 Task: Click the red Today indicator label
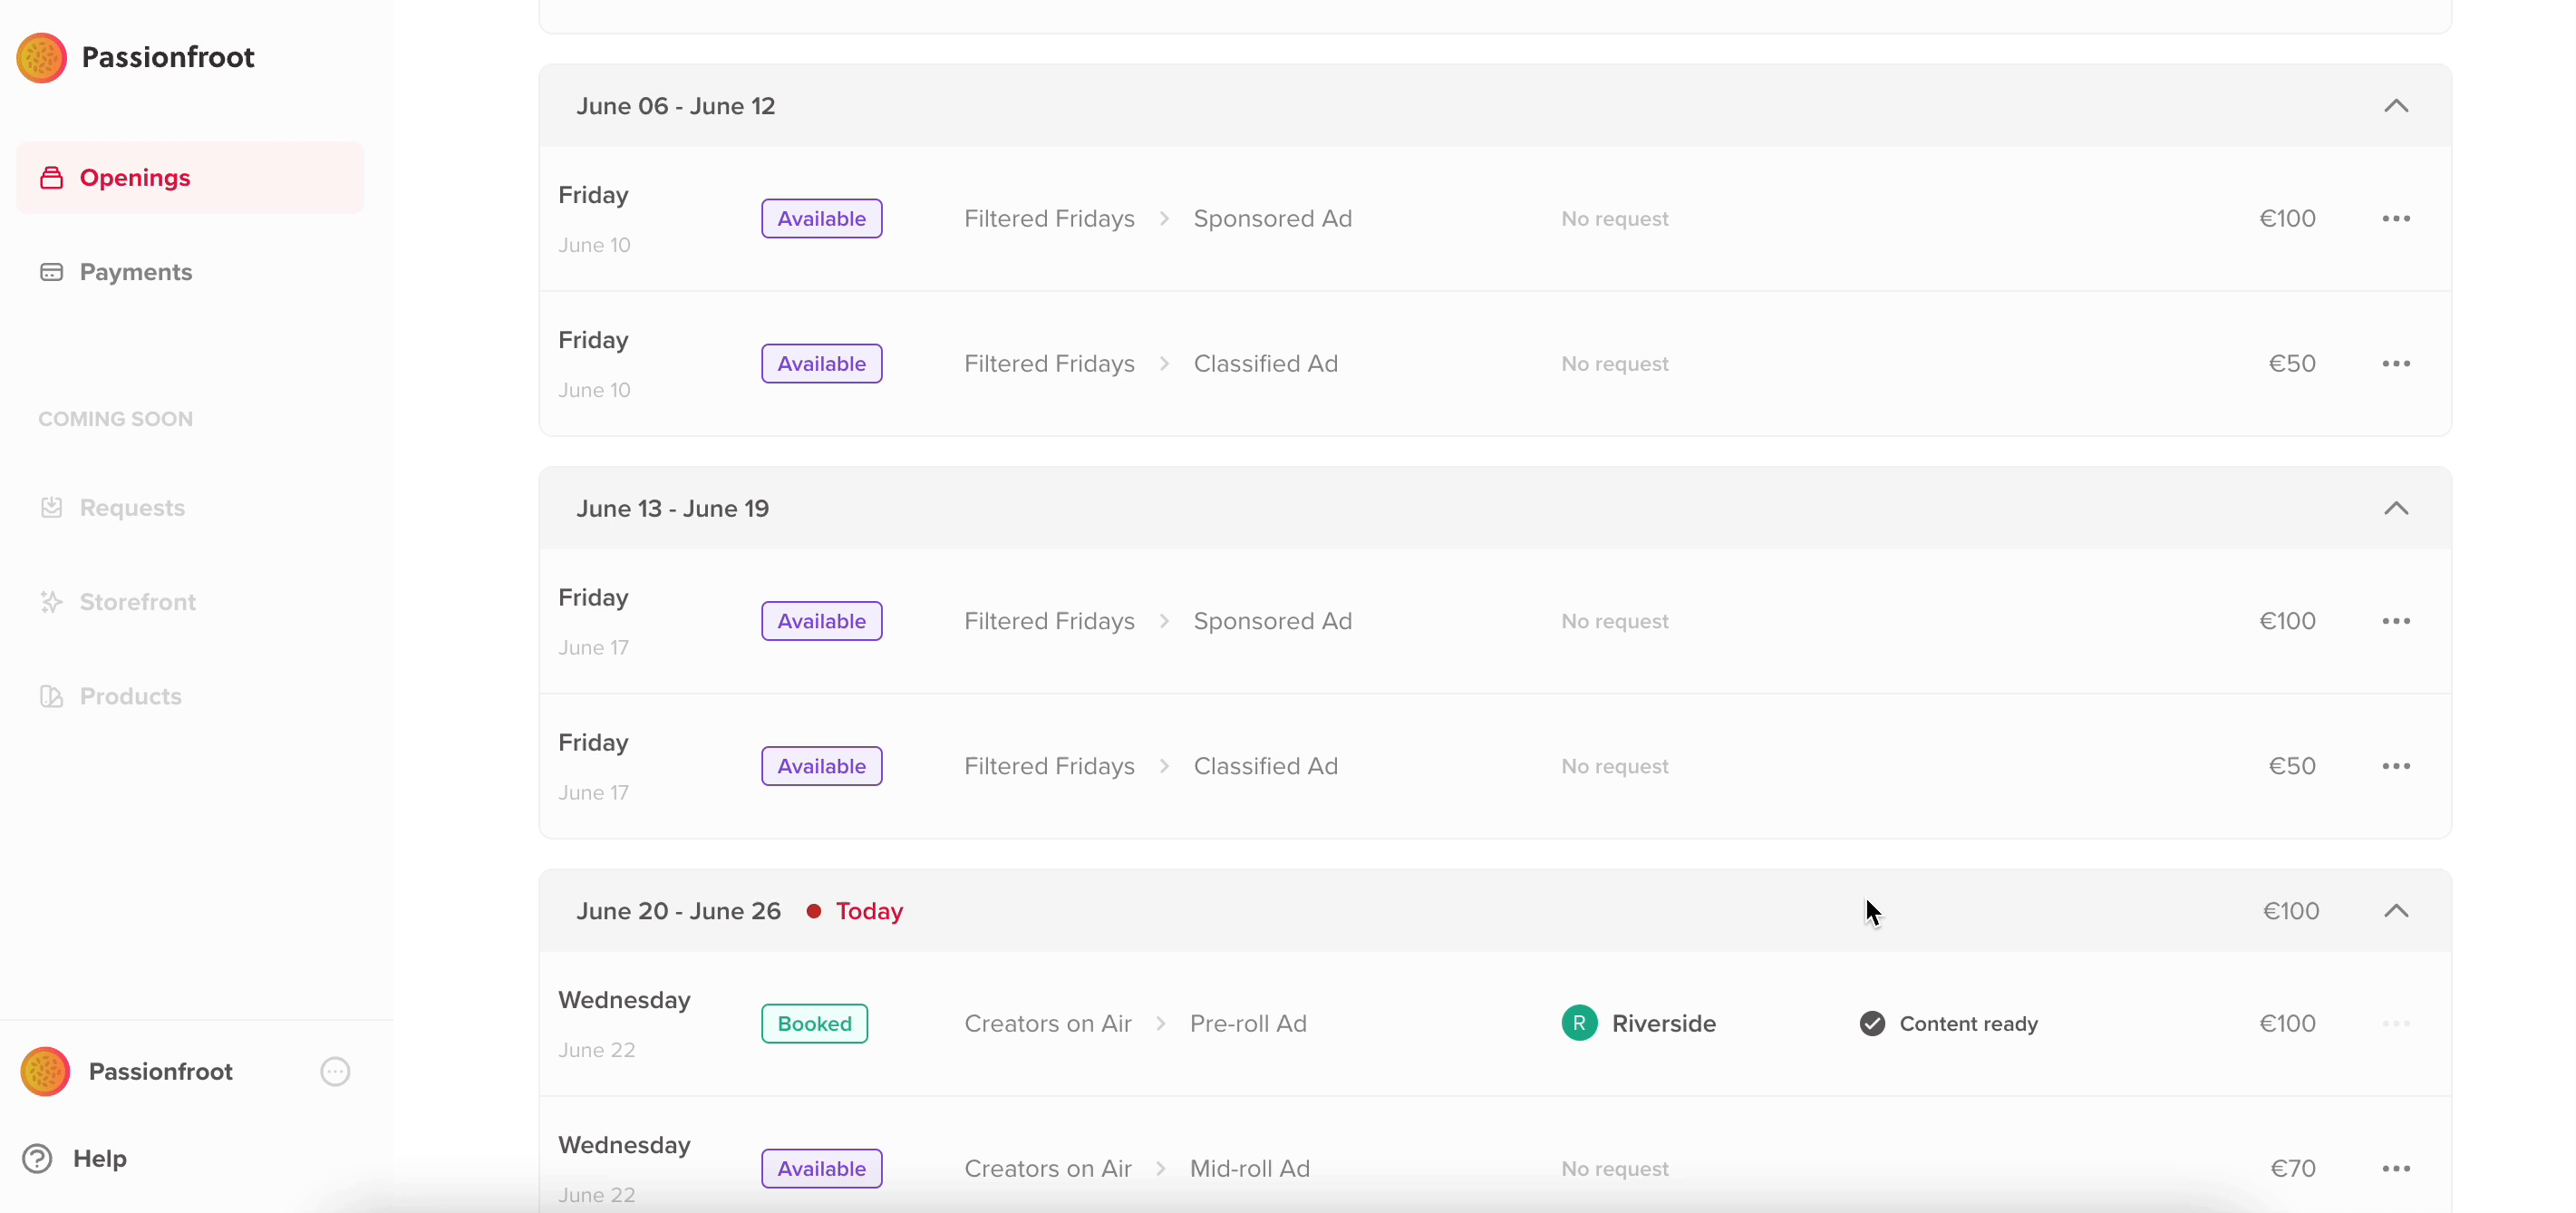pyautogui.click(x=868, y=911)
